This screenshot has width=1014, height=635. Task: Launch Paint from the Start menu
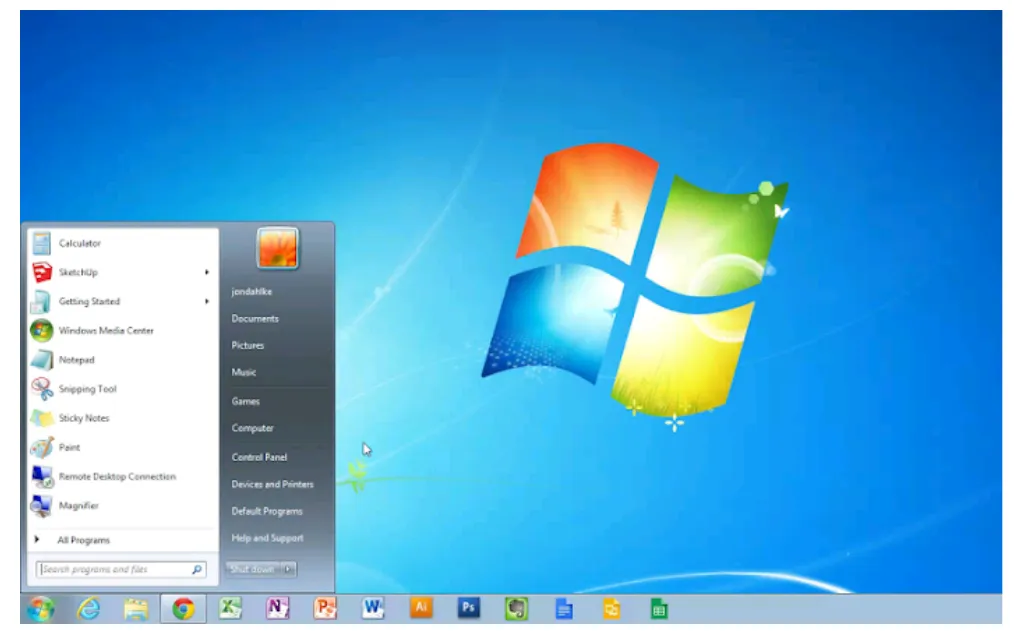122,447
